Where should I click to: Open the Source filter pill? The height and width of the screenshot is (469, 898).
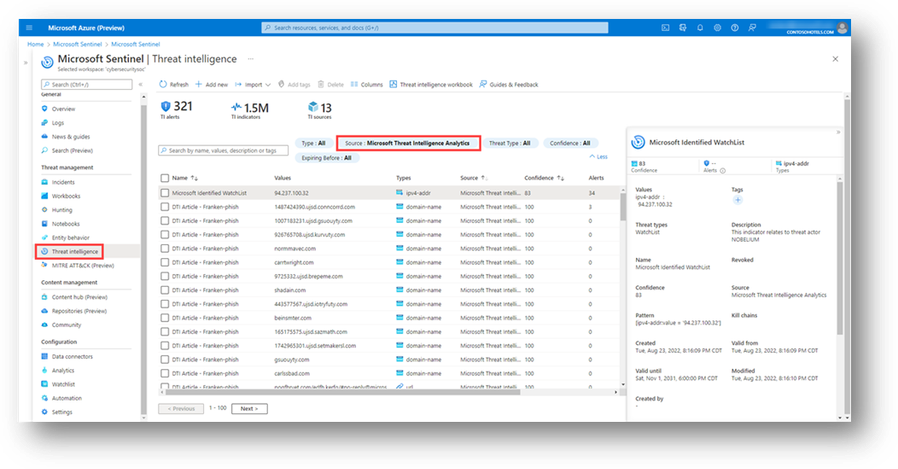click(408, 143)
